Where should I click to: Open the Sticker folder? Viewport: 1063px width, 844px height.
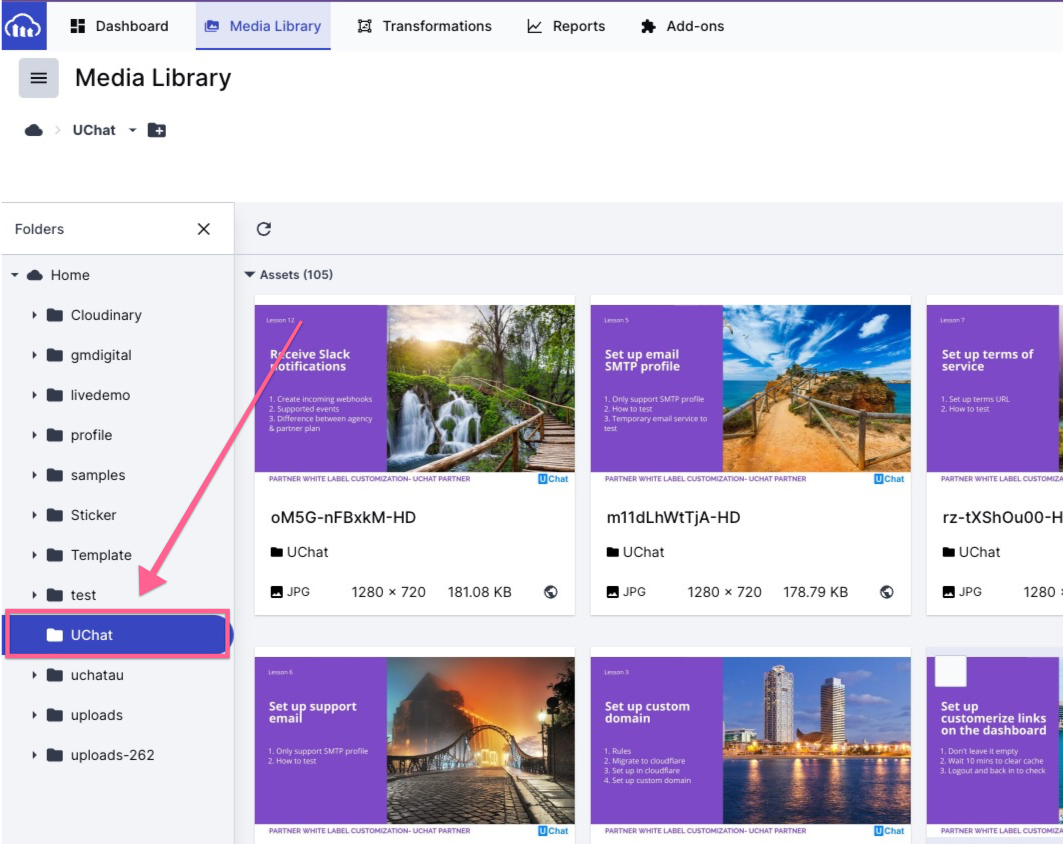[94, 515]
